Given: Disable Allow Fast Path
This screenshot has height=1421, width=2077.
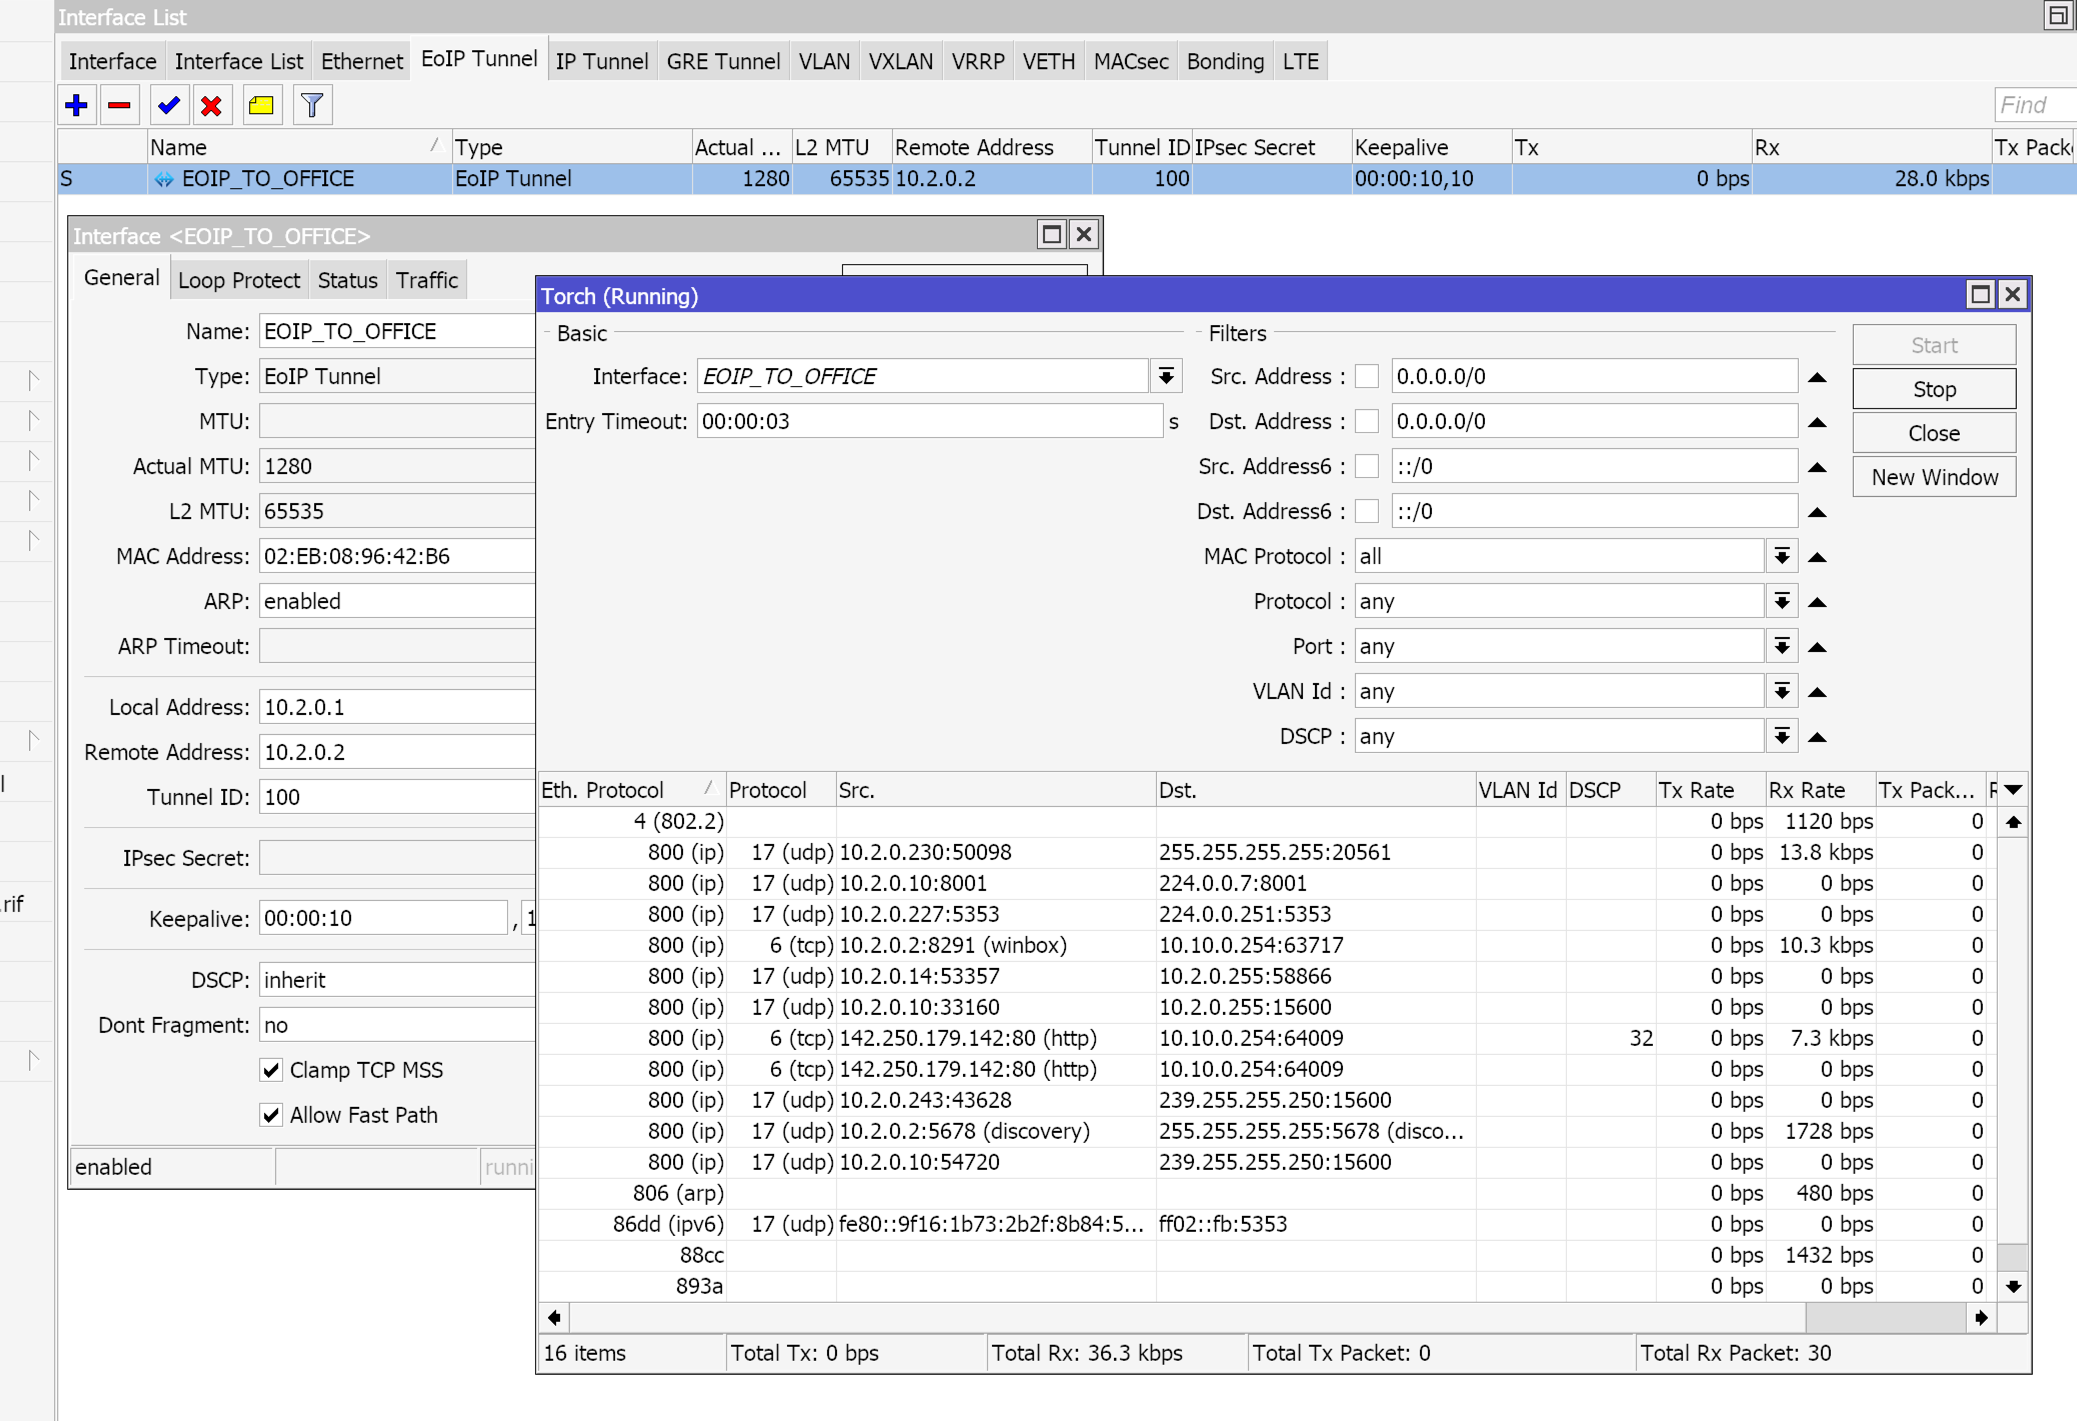Looking at the screenshot, I should click(x=271, y=1114).
